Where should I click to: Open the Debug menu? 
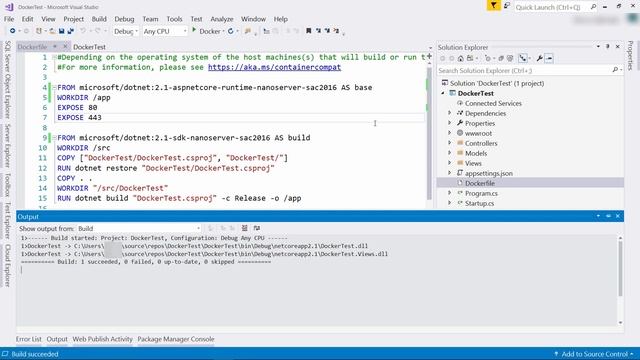[124, 19]
